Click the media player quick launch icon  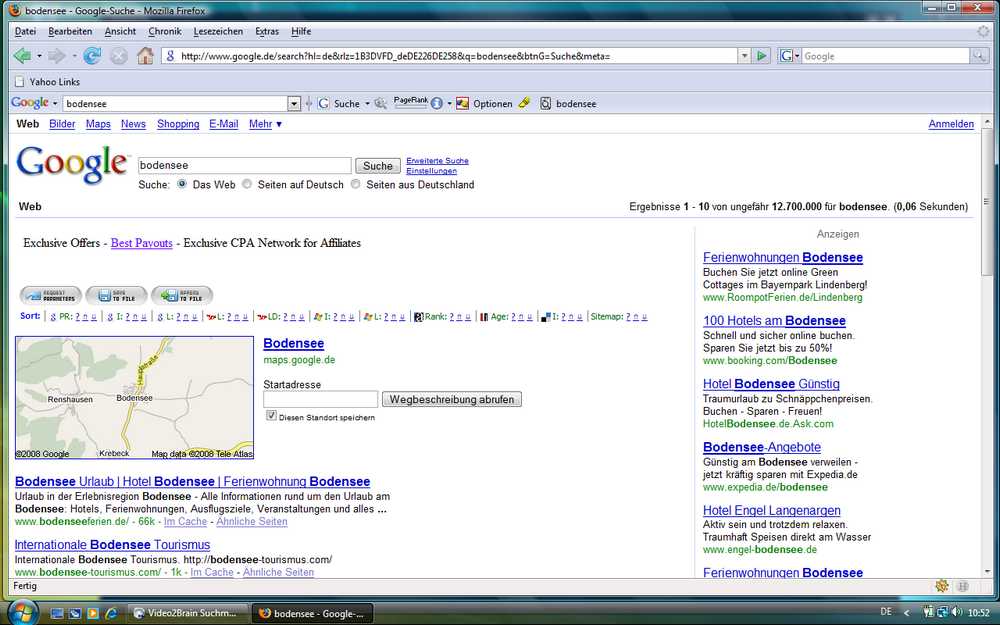tap(93, 614)
